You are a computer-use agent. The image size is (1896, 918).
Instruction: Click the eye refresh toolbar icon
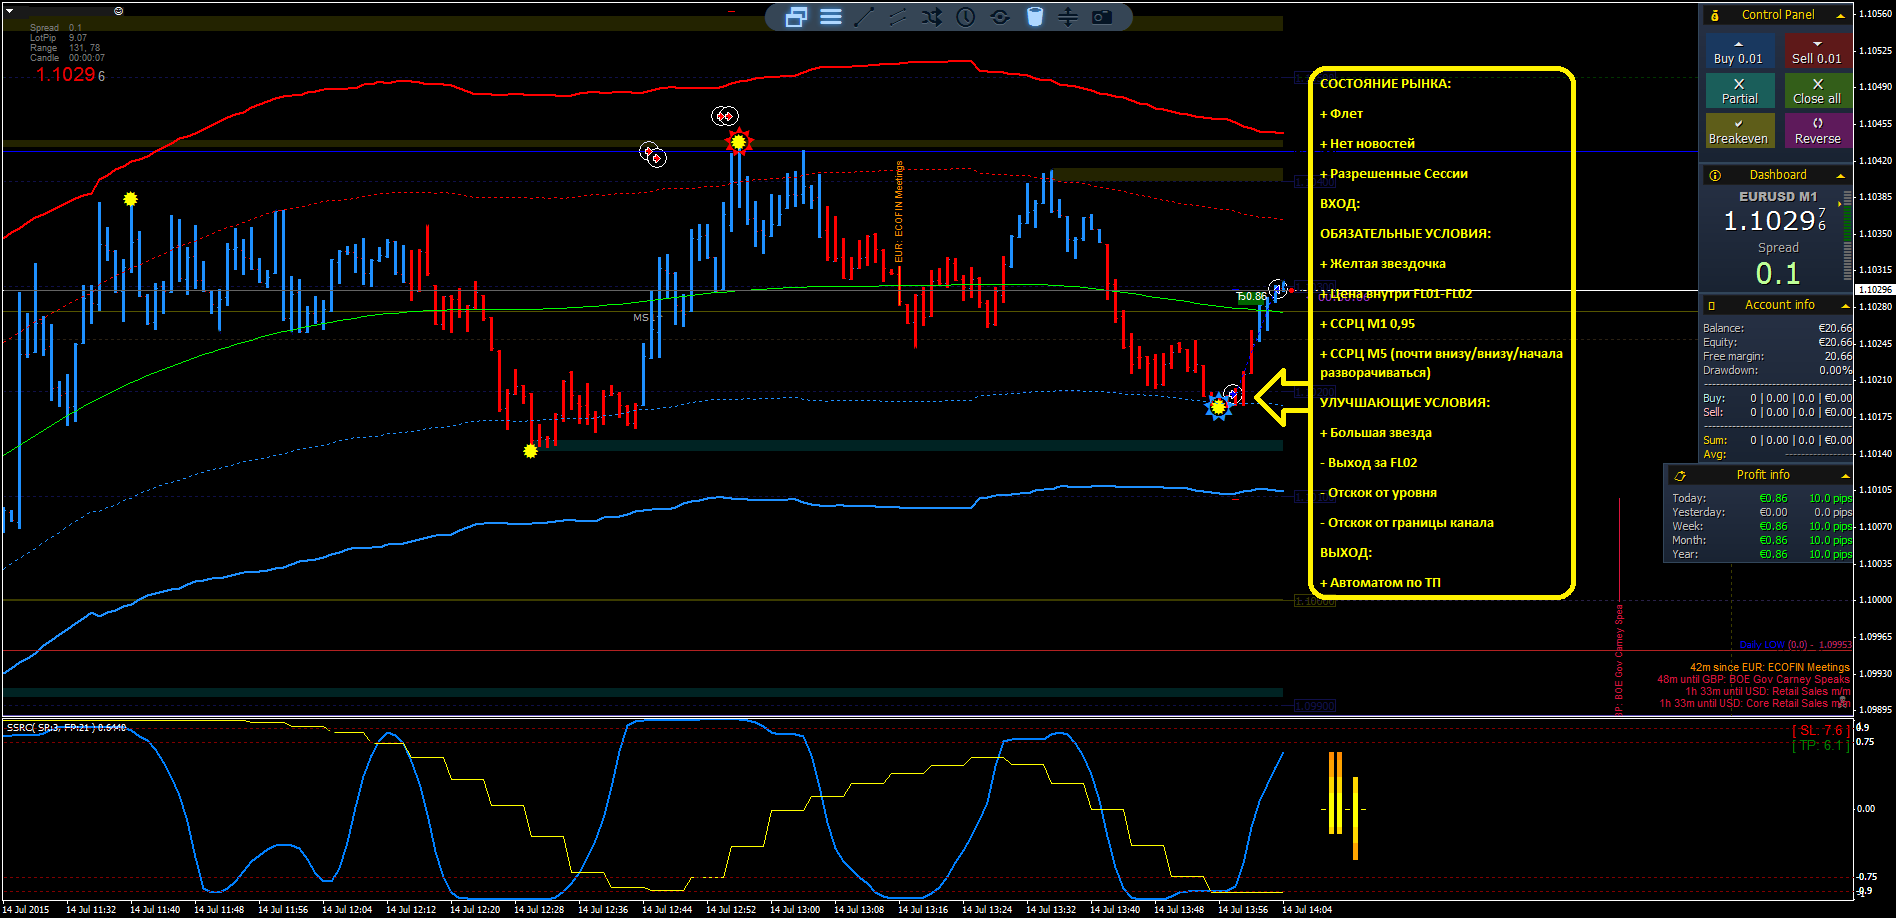[1000, 17]
